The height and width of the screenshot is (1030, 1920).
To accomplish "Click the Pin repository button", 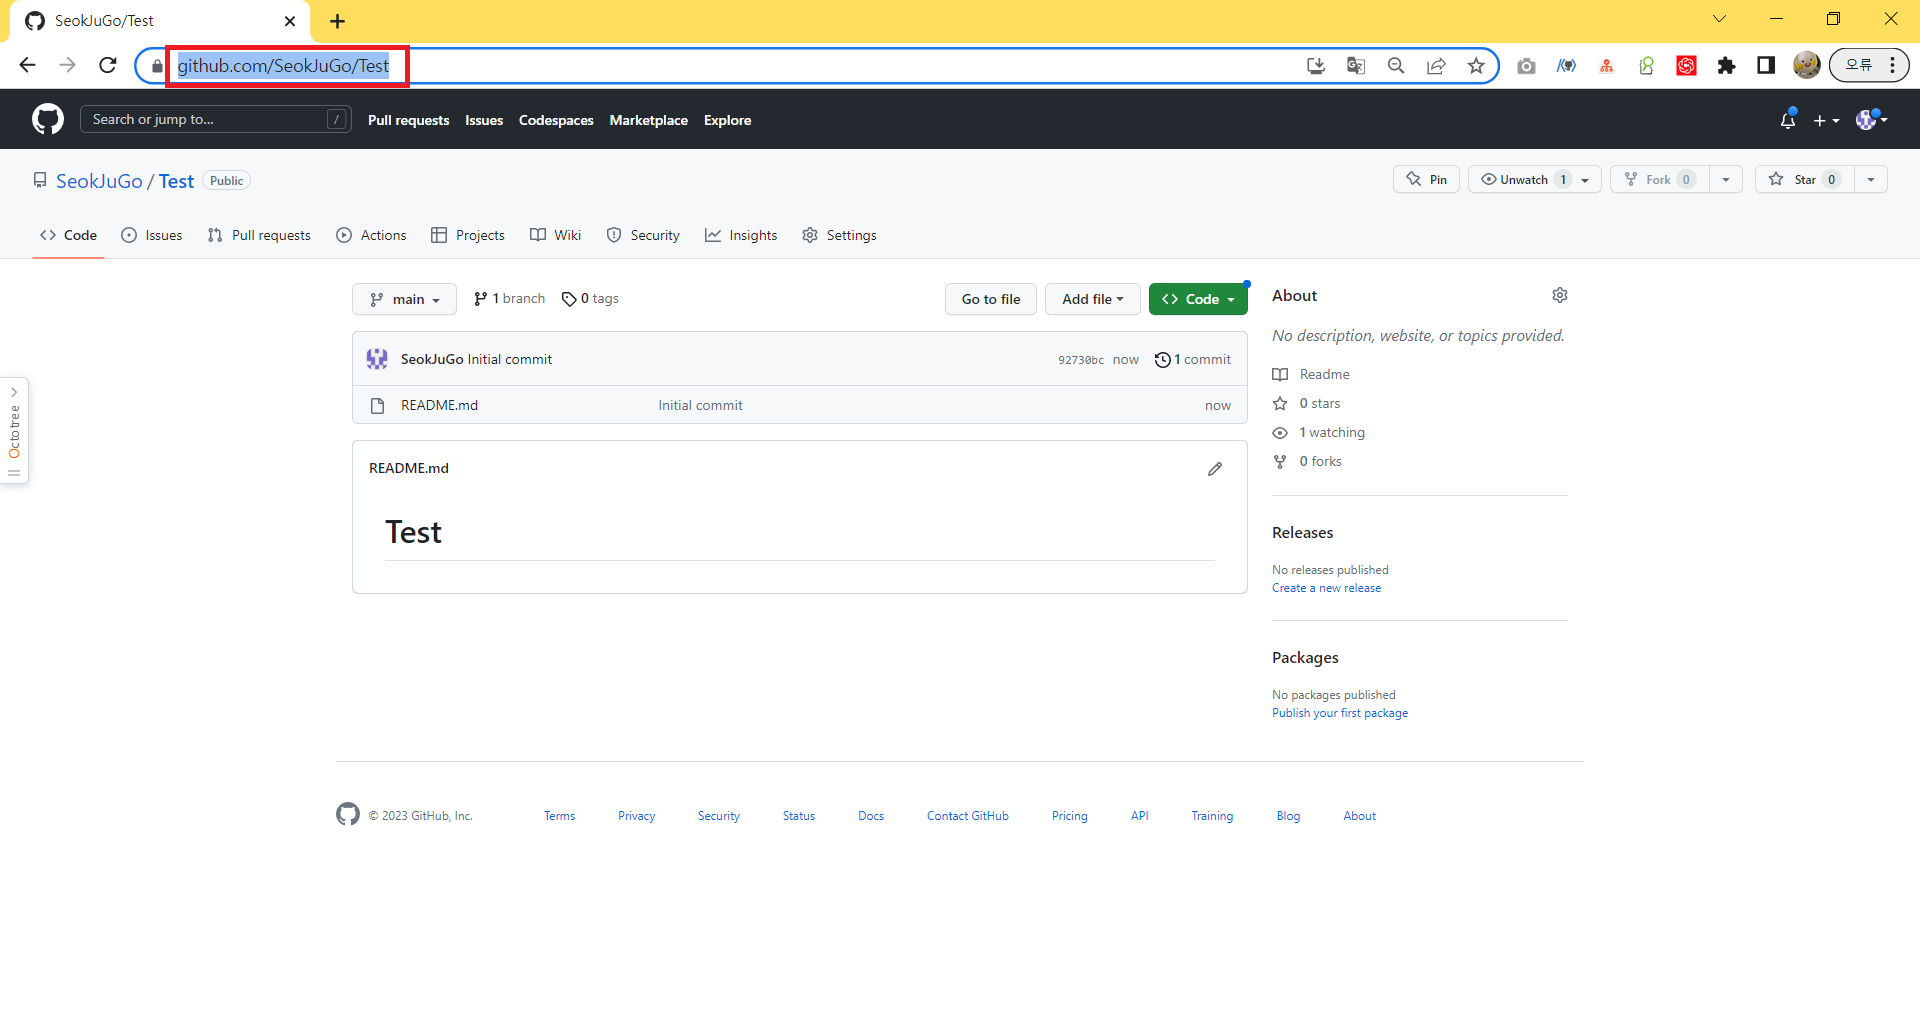I will (1426, 179).
